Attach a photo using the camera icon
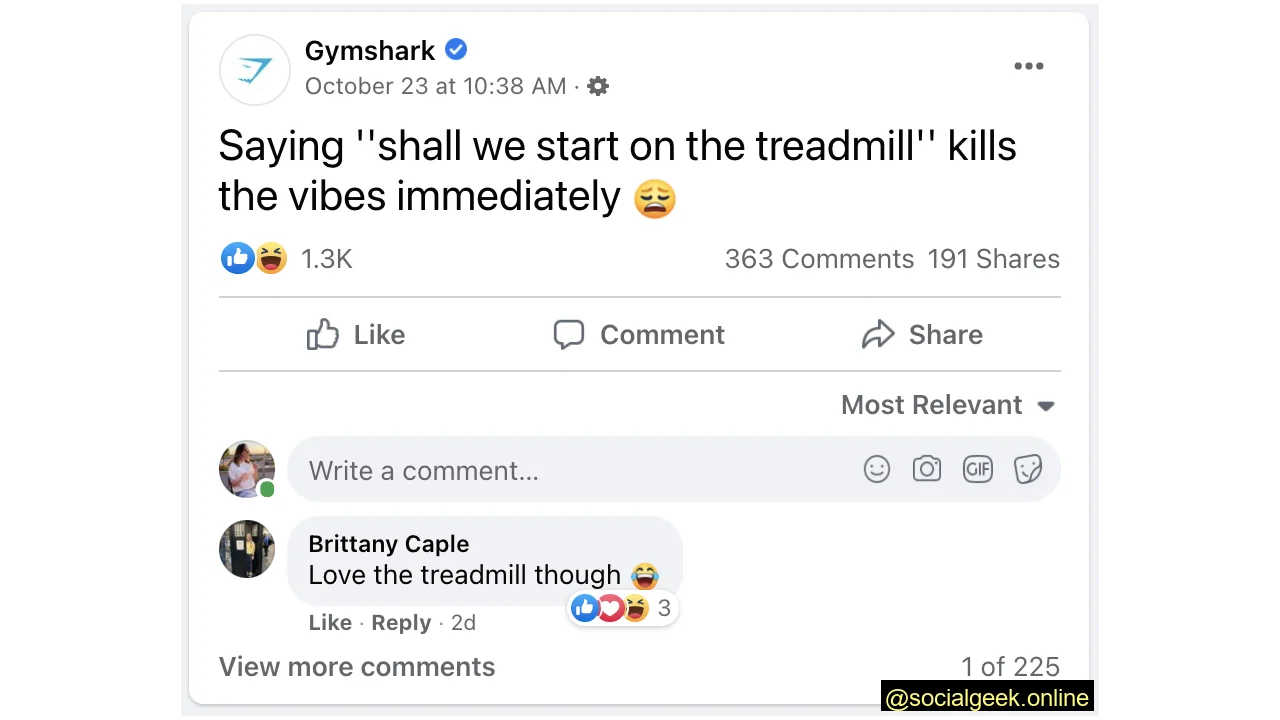Image resolution: width=1280 pixels, height=720 pixels. [x=927, y=469]
